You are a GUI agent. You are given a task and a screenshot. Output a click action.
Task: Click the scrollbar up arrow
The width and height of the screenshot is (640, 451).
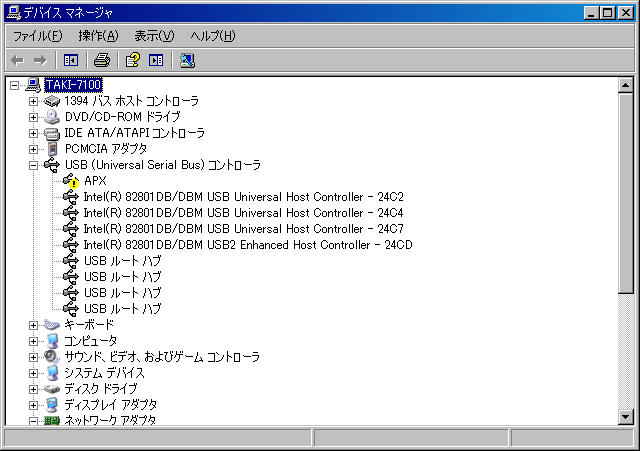[x=626, y=85]
